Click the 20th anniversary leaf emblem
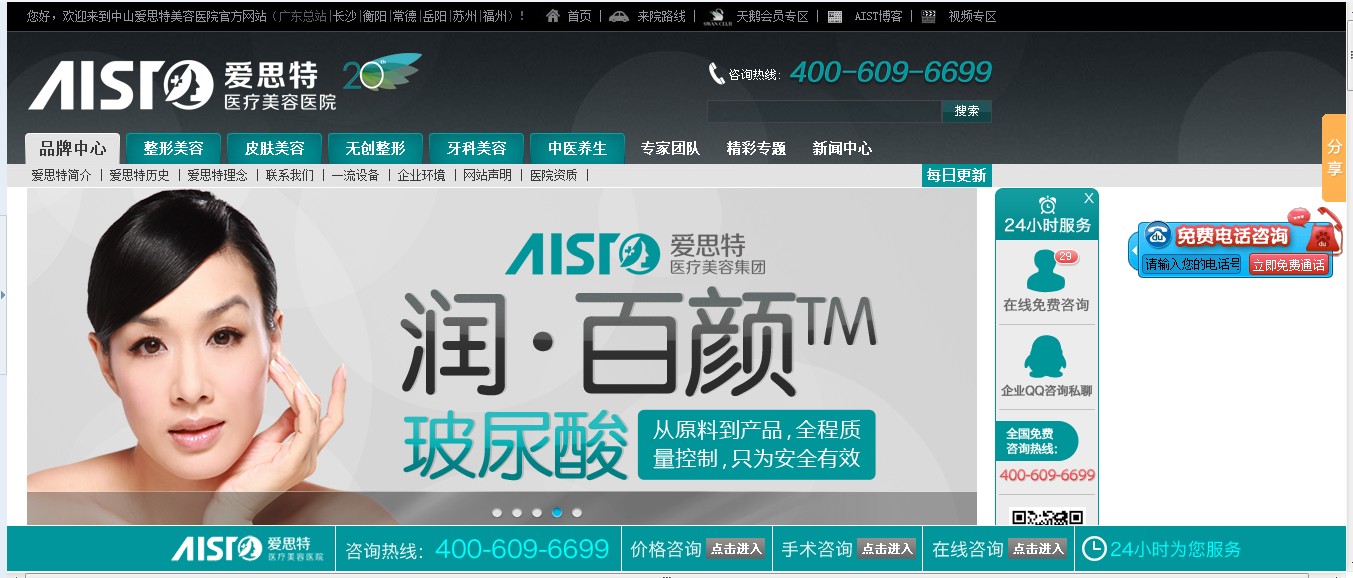The width and height of the screenshot is (1353, 578). tap(383, 72)
